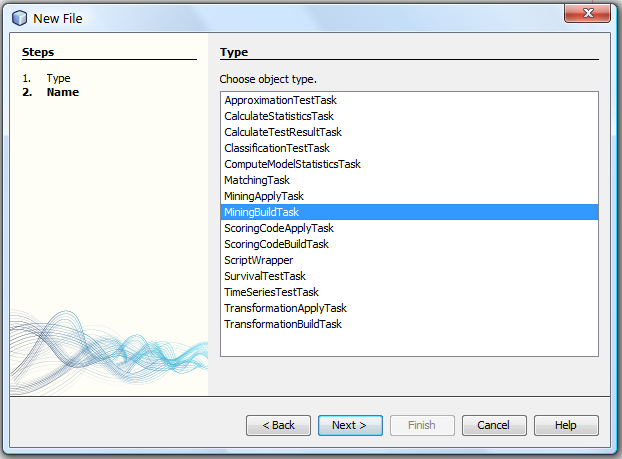
Task: Pick ClassificationTestTask in the list
Action: tap(277, 148)
